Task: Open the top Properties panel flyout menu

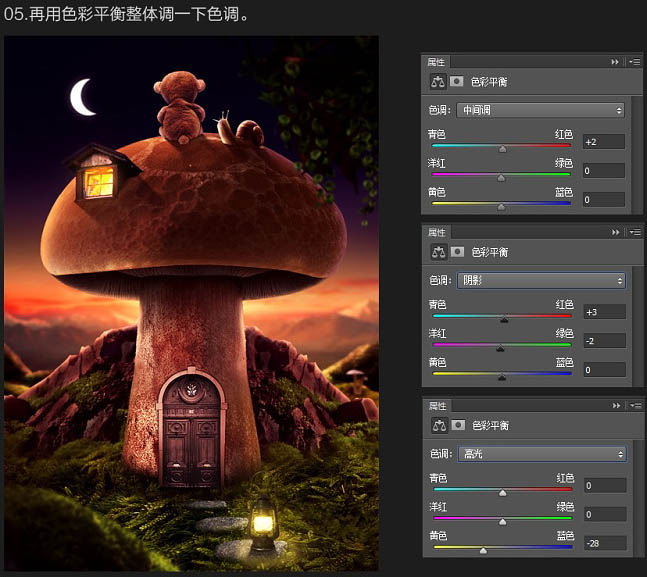Action: pos(634,61)
